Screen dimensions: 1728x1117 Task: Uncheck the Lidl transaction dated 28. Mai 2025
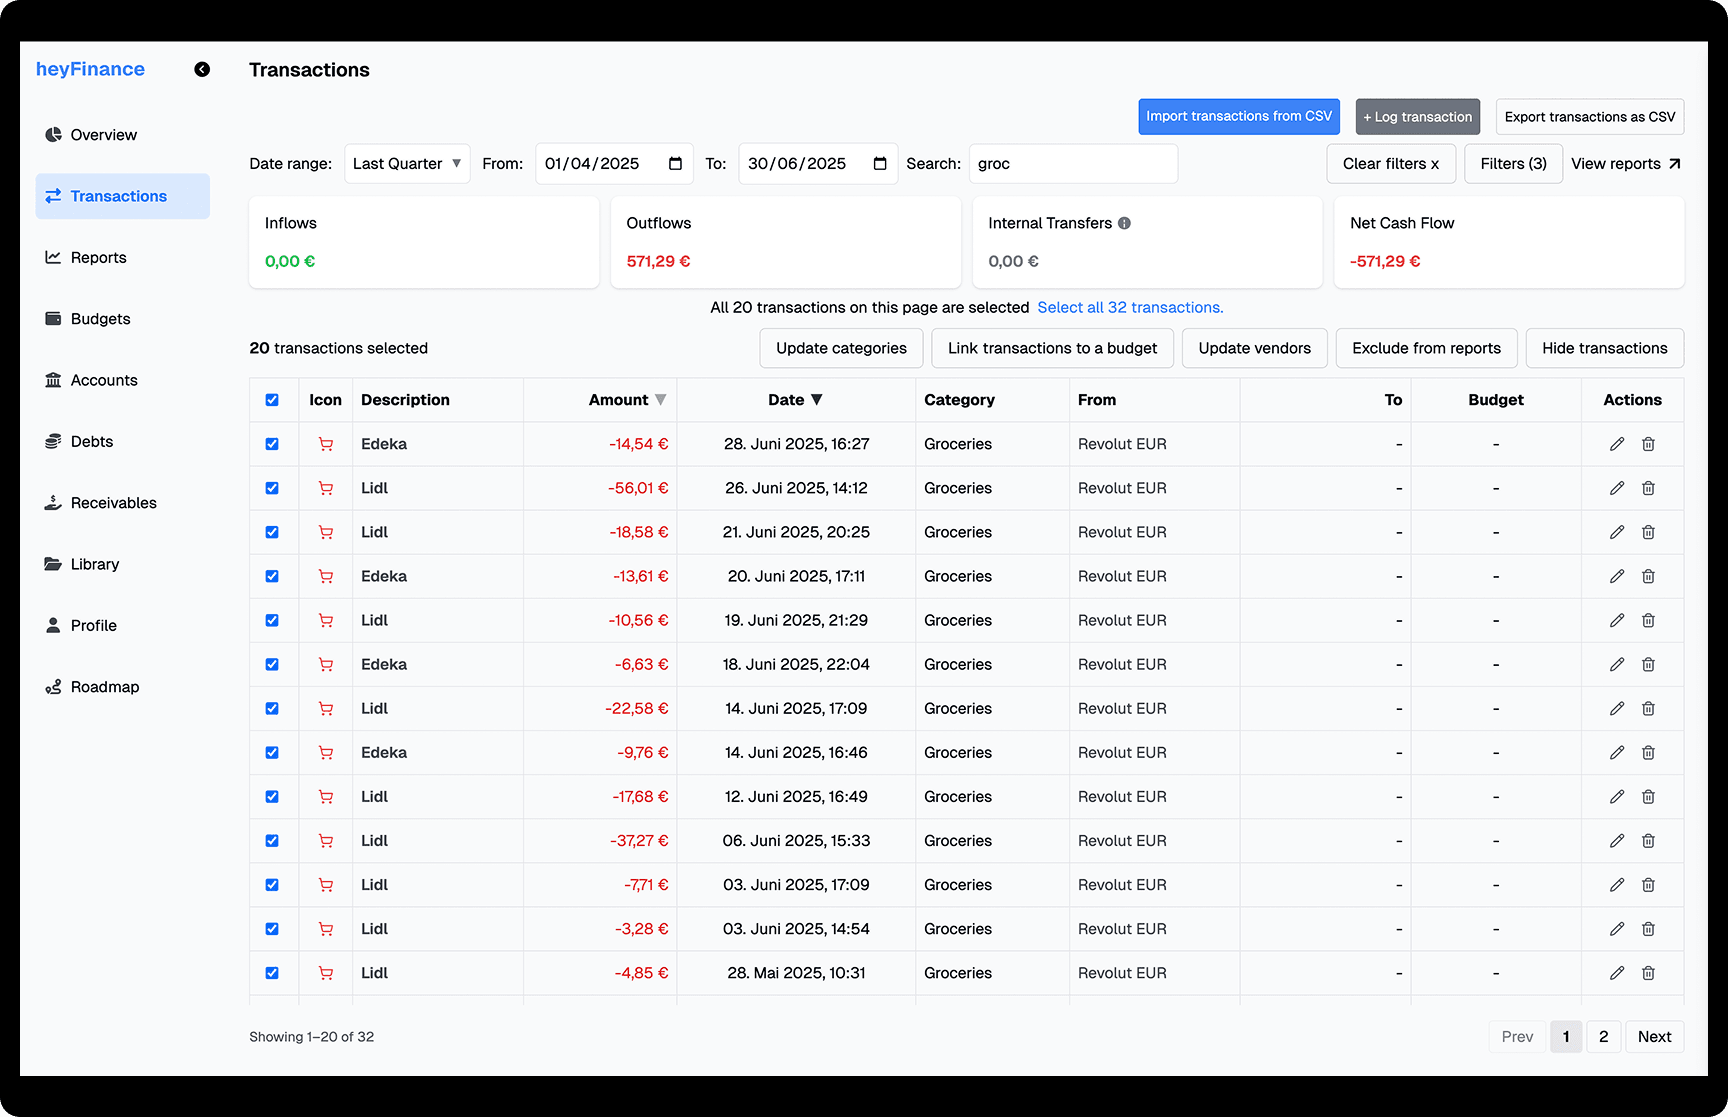tap(272, 972)
